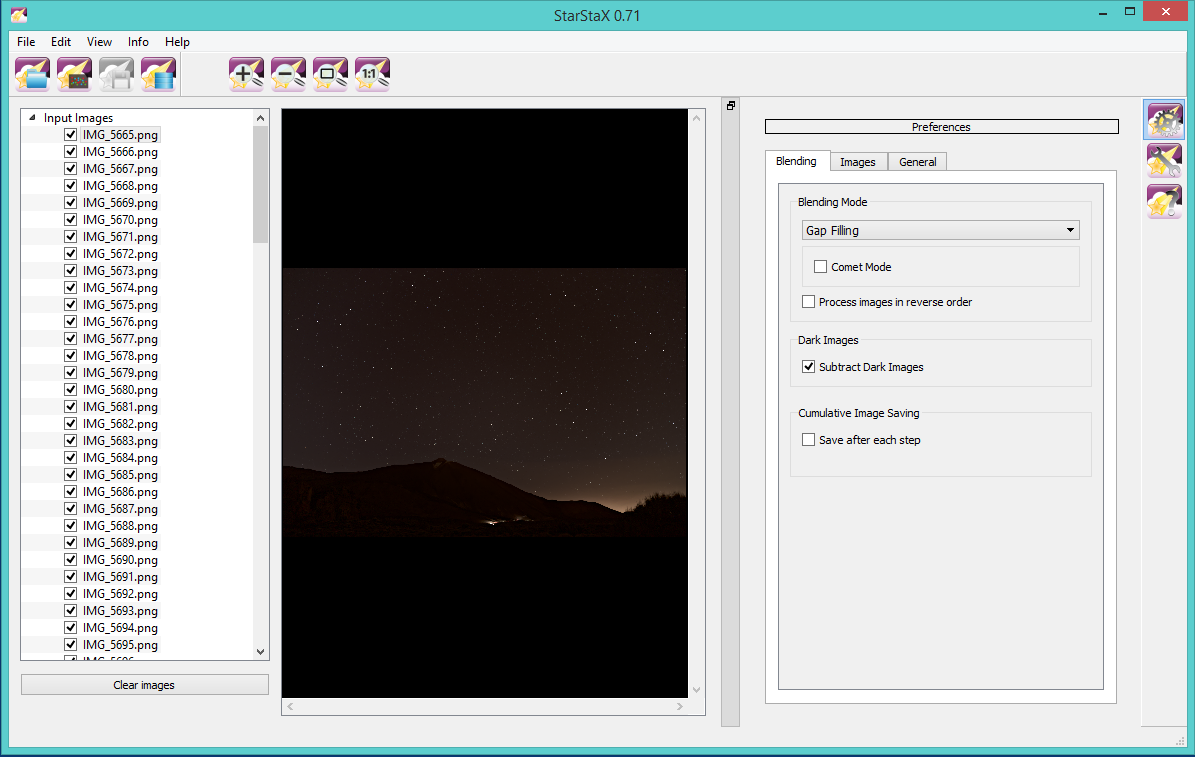Viewport: 1195px width, 757px height.
Task: Click preview horizontal scrollbar right arrow
Action: (x=680, y=707)
